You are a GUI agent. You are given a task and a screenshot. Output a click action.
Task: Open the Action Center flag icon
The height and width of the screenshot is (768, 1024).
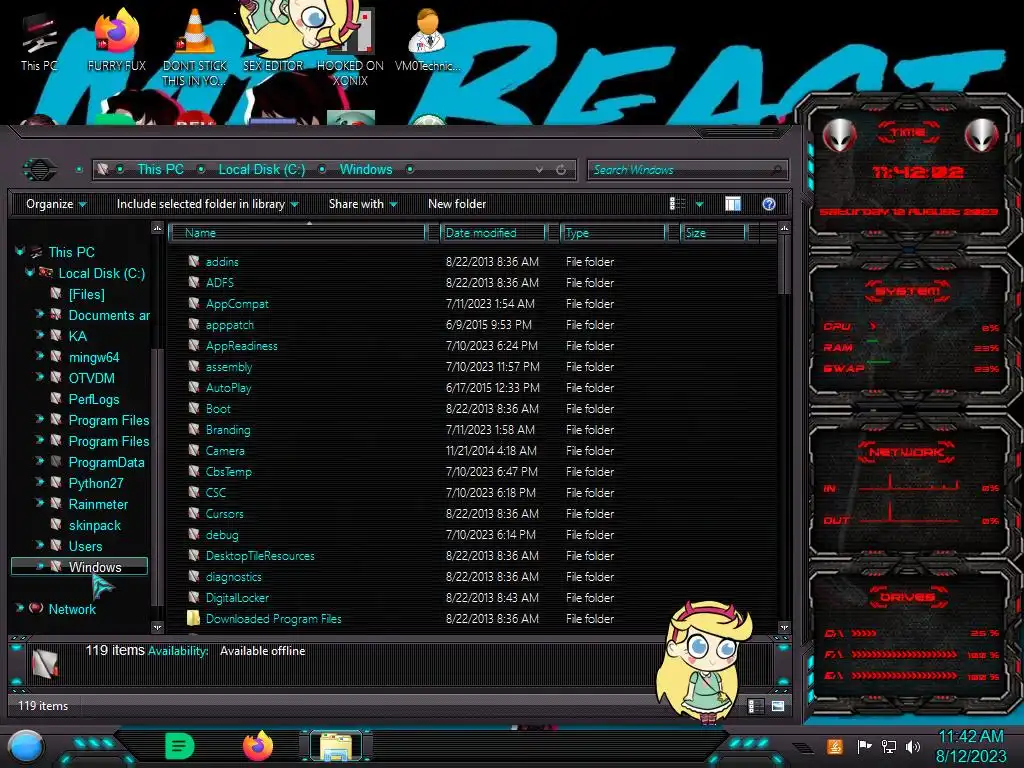pyautogui.click(x=864, y=746)
